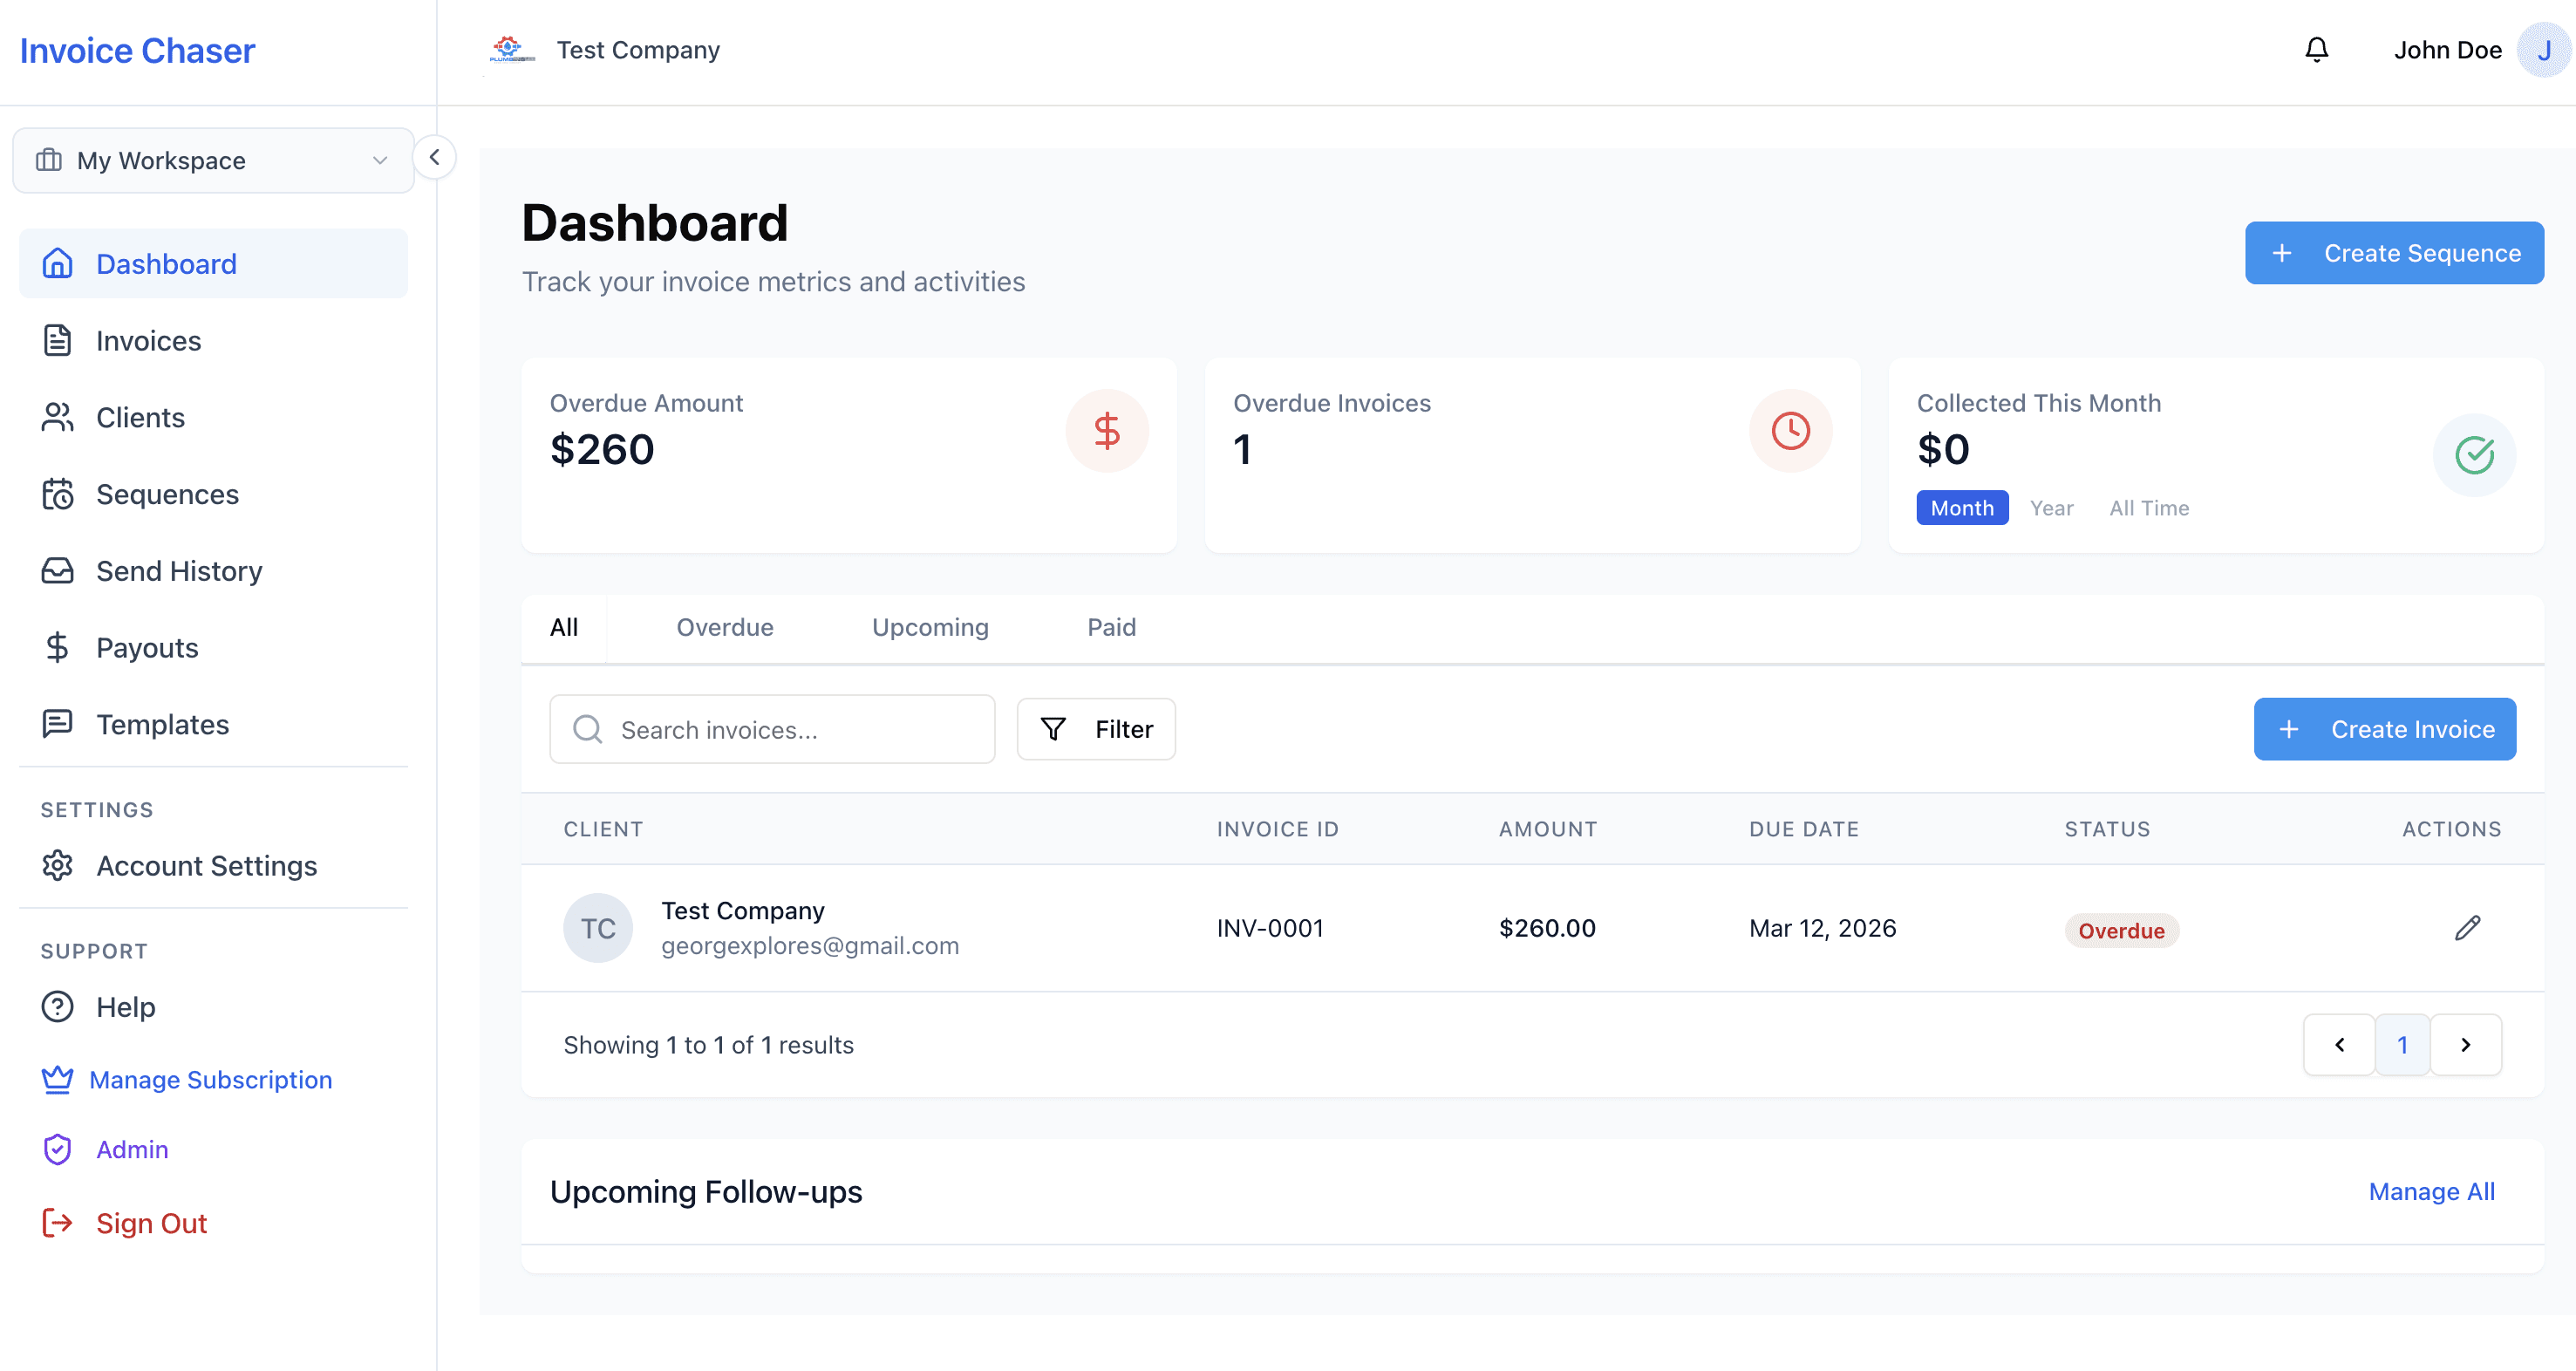Open the Manage All link
2576x1371 pixels.
click(x=2431, y=1191)
